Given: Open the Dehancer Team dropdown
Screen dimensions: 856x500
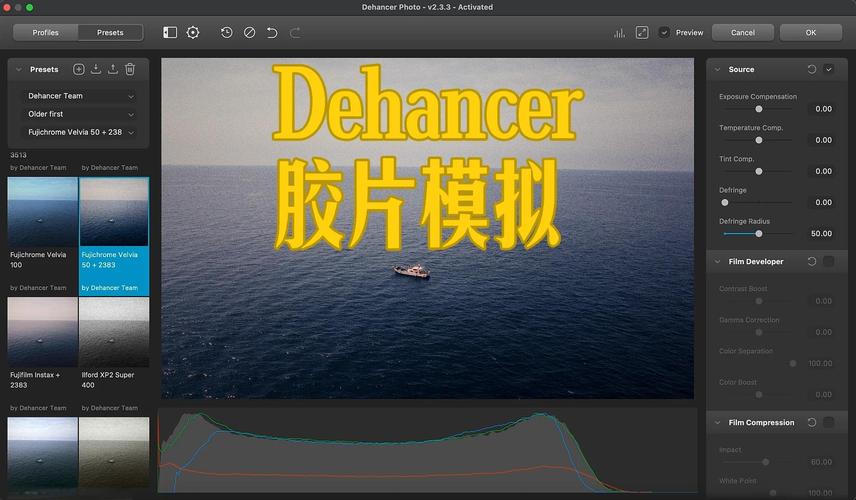Looking at the screenshot, I should pyautogui.click(x=80, y=96).
